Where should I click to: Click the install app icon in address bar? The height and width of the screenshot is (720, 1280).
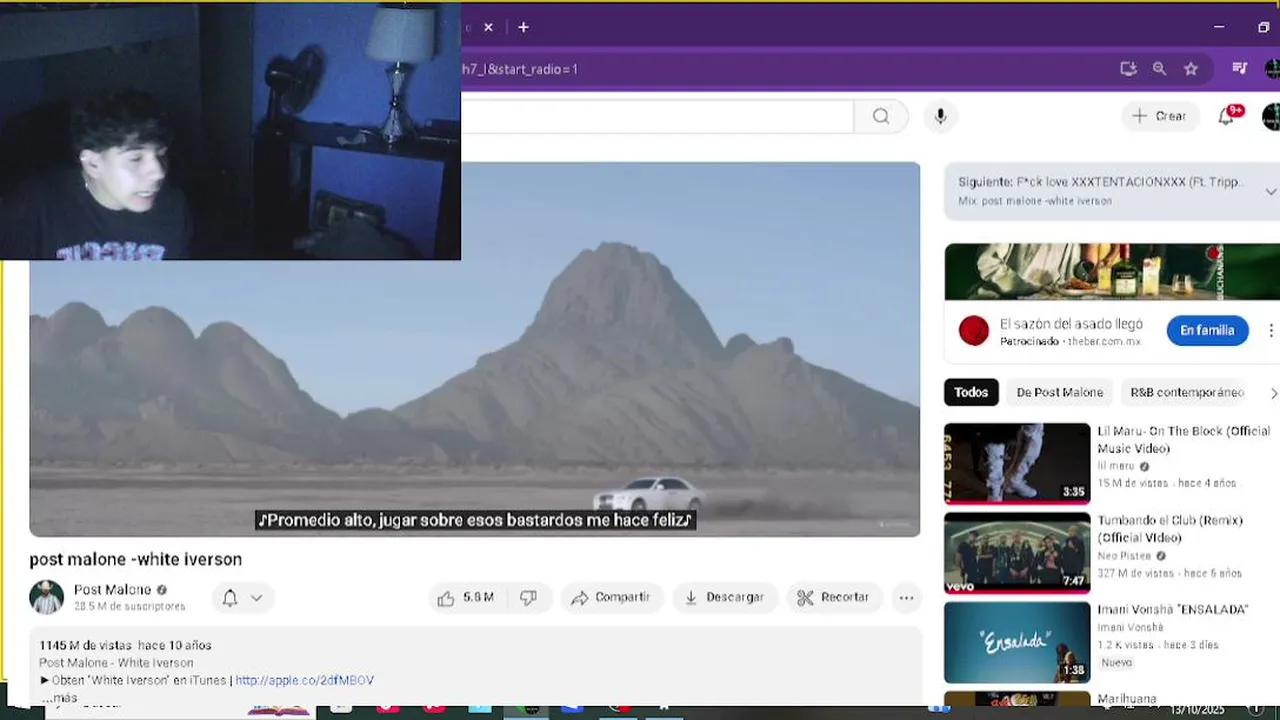[x=1128, y=69]
